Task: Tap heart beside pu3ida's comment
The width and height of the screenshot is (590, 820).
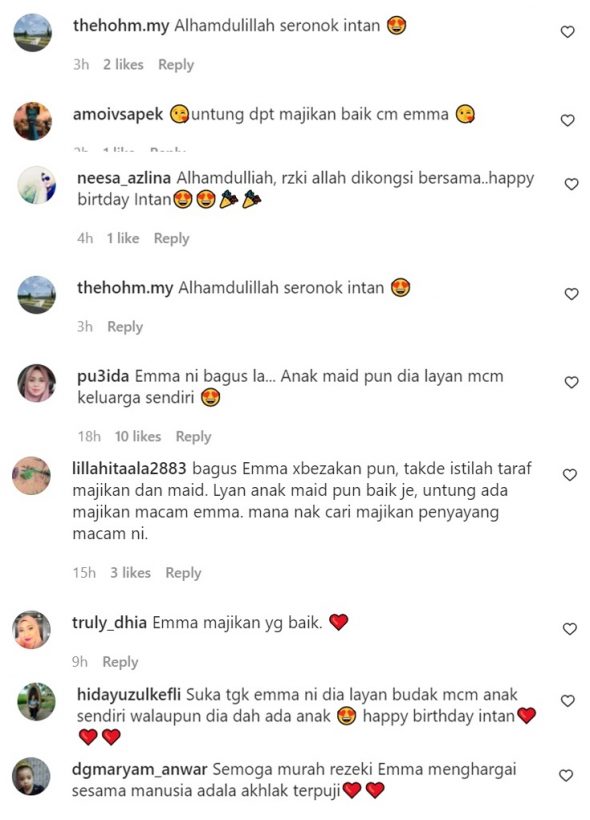Action: pos(571,382)
